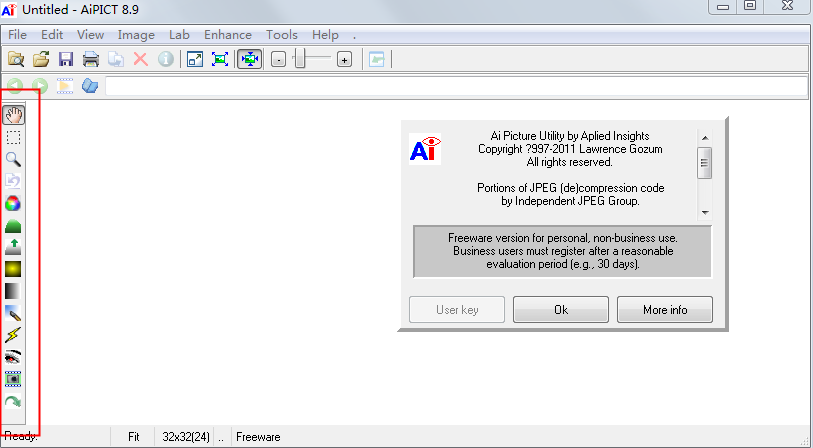Click the full screen image icon

pyautogui.click(x=220, y=59)
